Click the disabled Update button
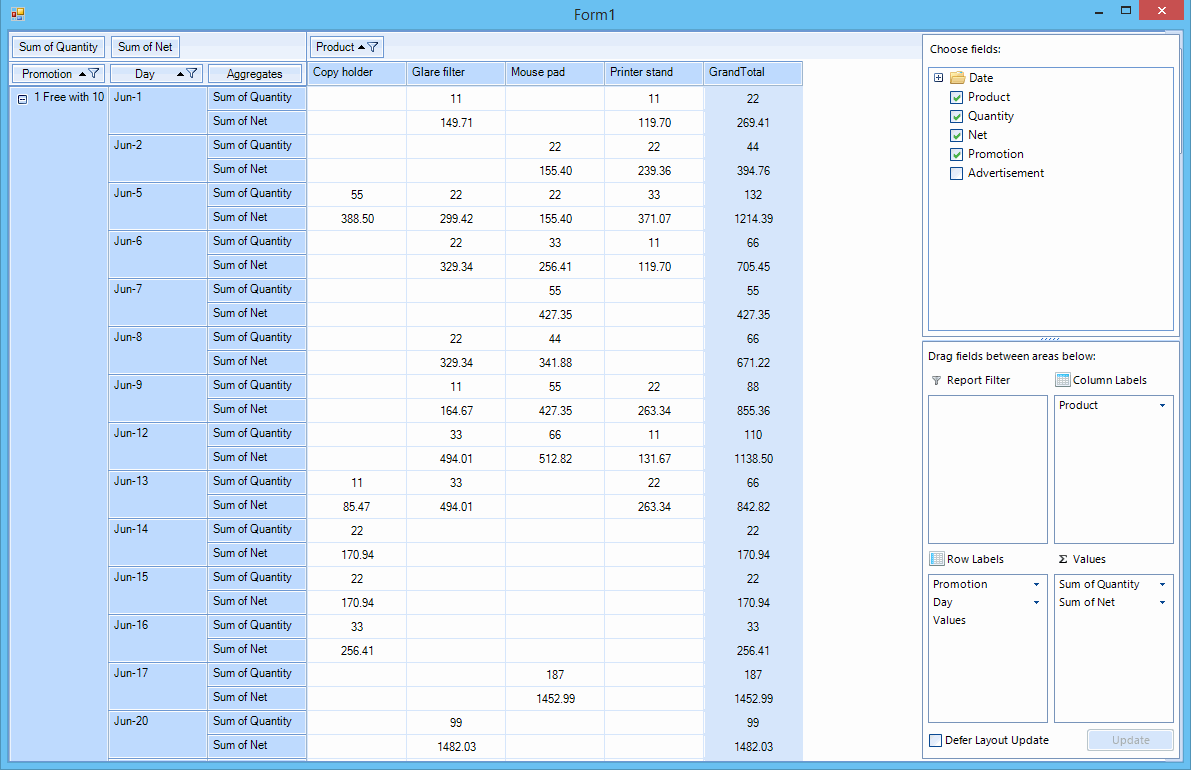 click(x=1130, y=740)
